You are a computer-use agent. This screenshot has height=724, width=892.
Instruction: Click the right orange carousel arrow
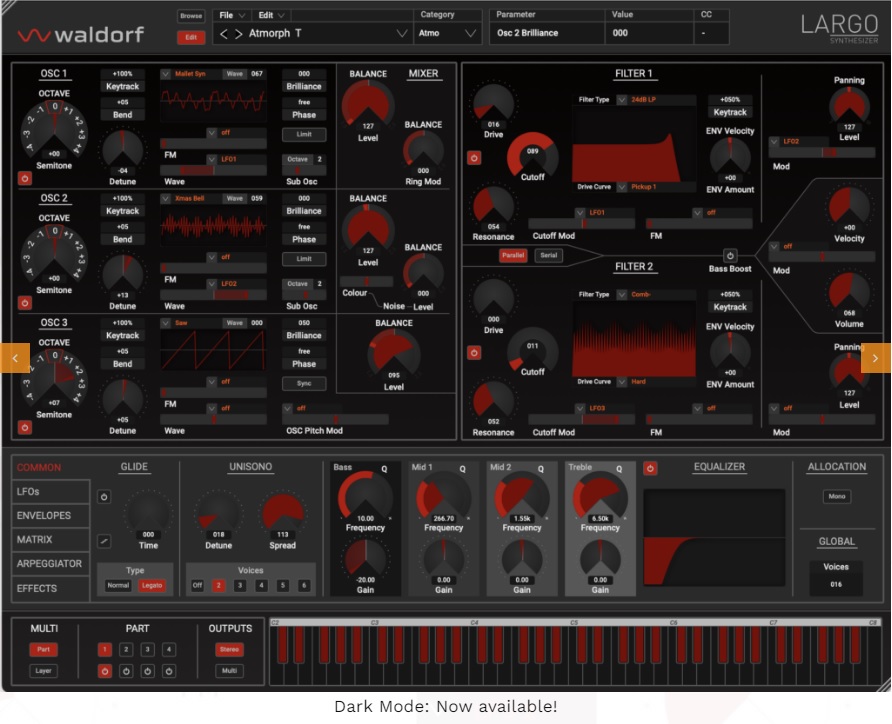click(876, 358)
